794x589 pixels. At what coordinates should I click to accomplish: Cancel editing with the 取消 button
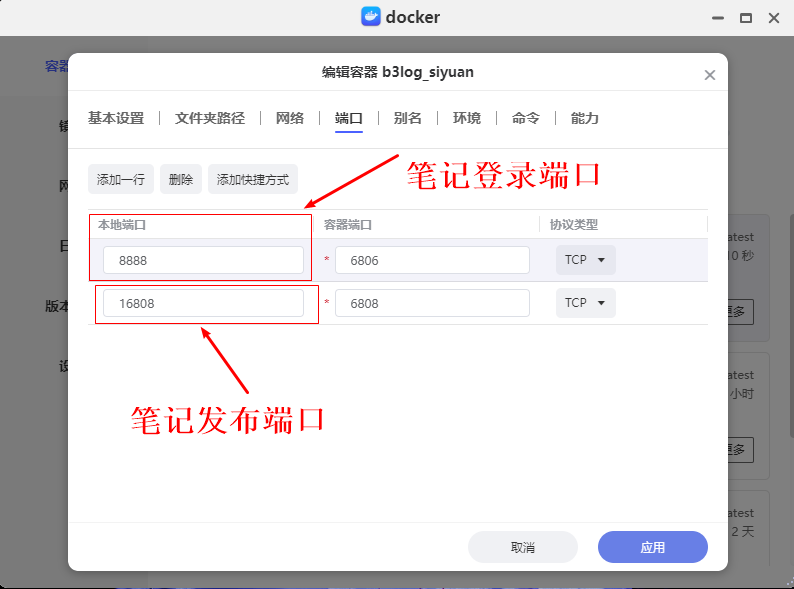click(523, 547)
